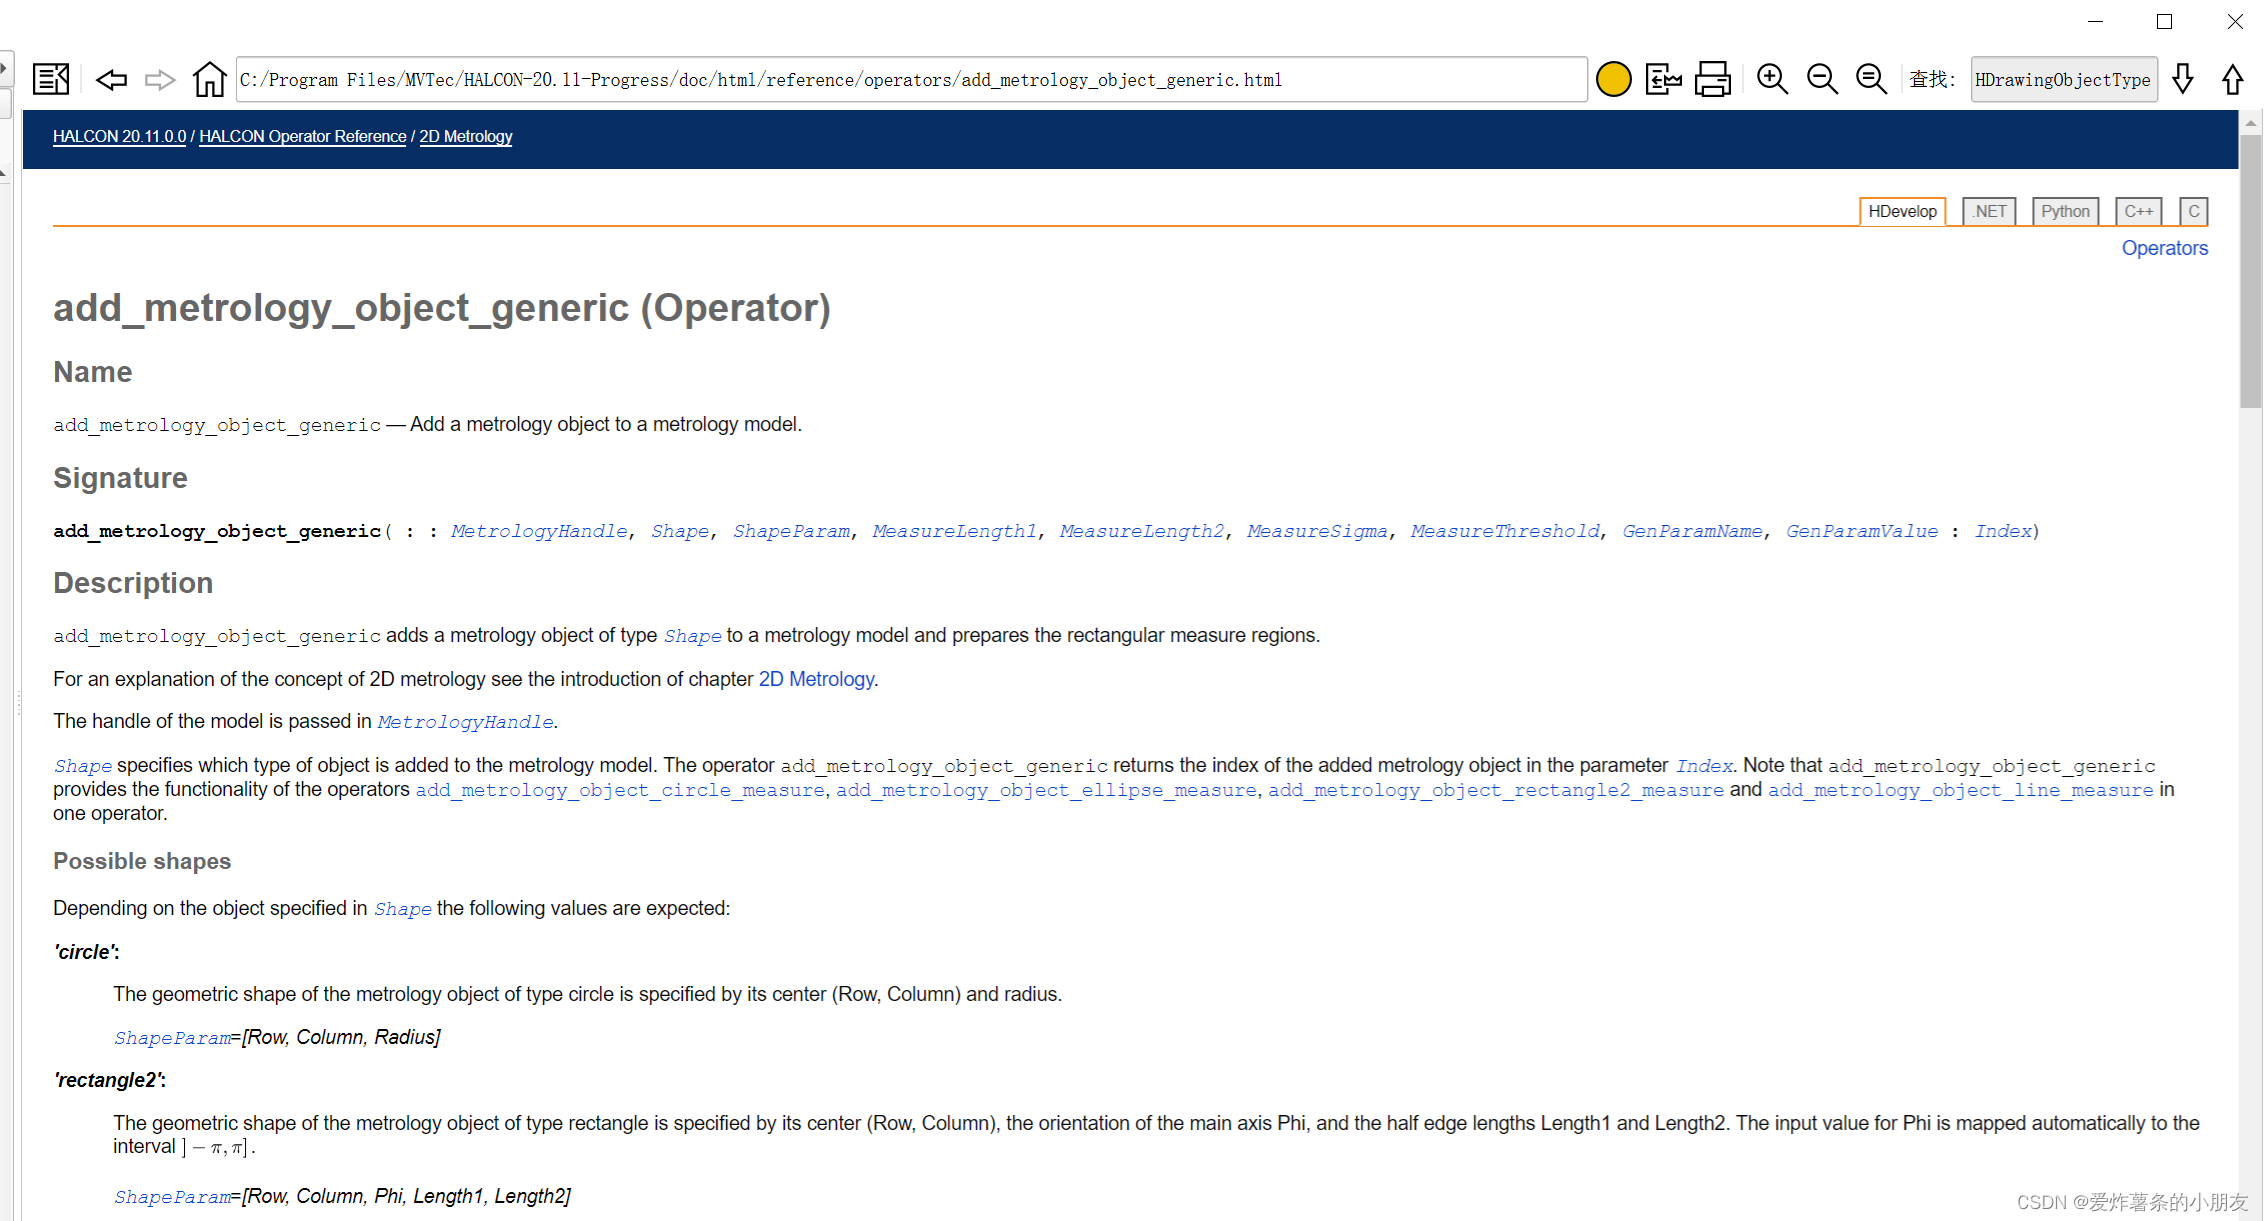Open the Operators link at top right
Image resolution: width=2264 pixels, height=1221 pixels.
(x=2164, y=248)
